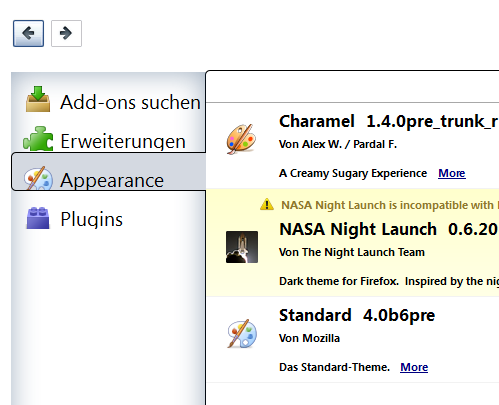Click the yellow incompatibility warning triangle icon
This screenshot has width=499, height=405.
pos(267,204)
